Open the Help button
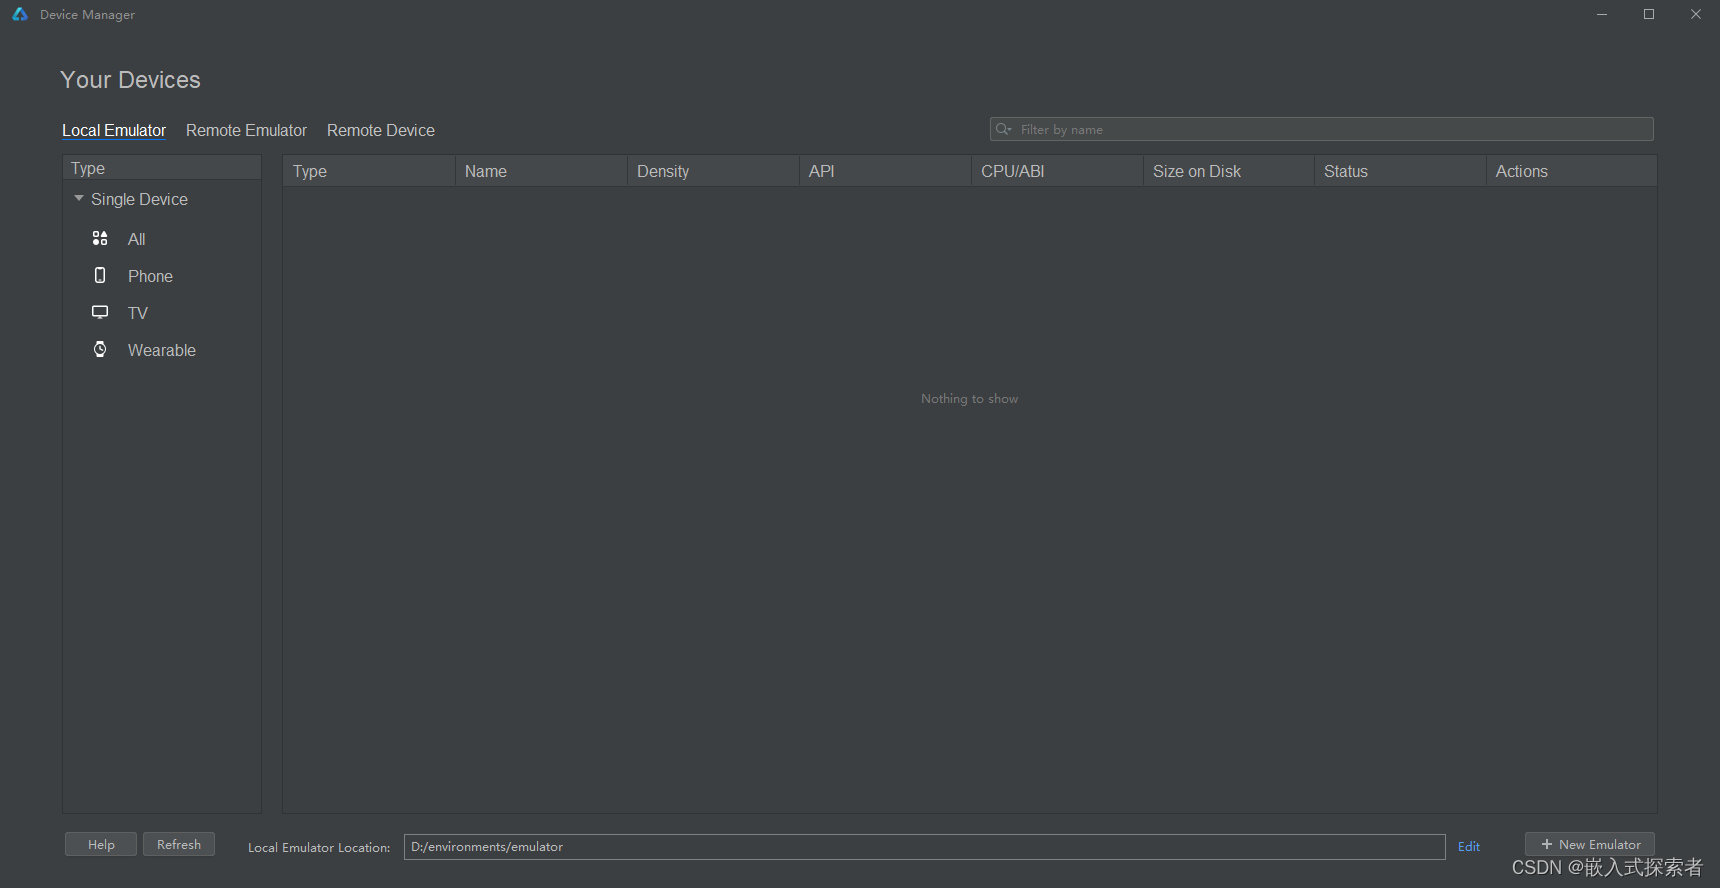This screenshot has height=888, width=1720. [x=101, y=844]
